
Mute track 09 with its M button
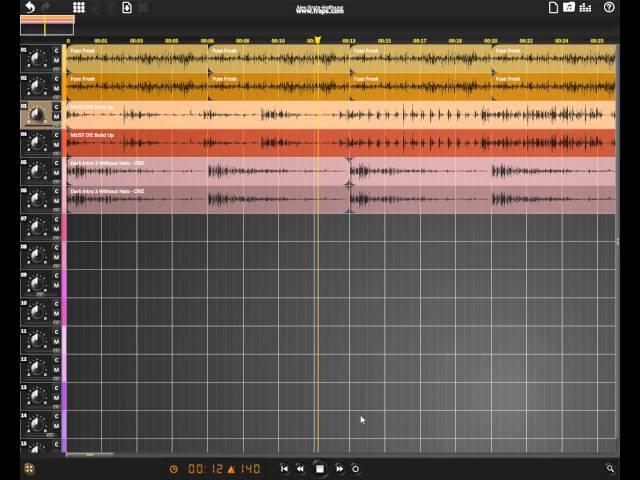click(x=56, y=286)
